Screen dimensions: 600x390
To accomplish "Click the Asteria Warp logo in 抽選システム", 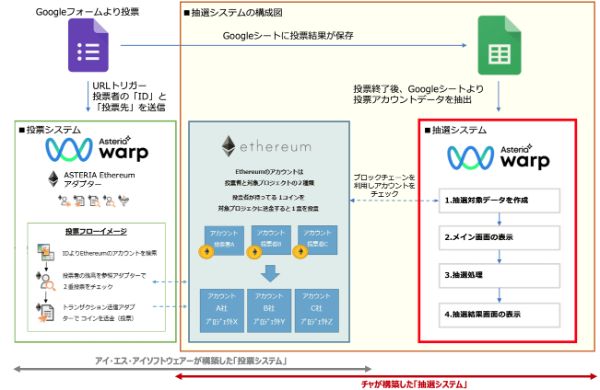I will (x=499, y=157).
